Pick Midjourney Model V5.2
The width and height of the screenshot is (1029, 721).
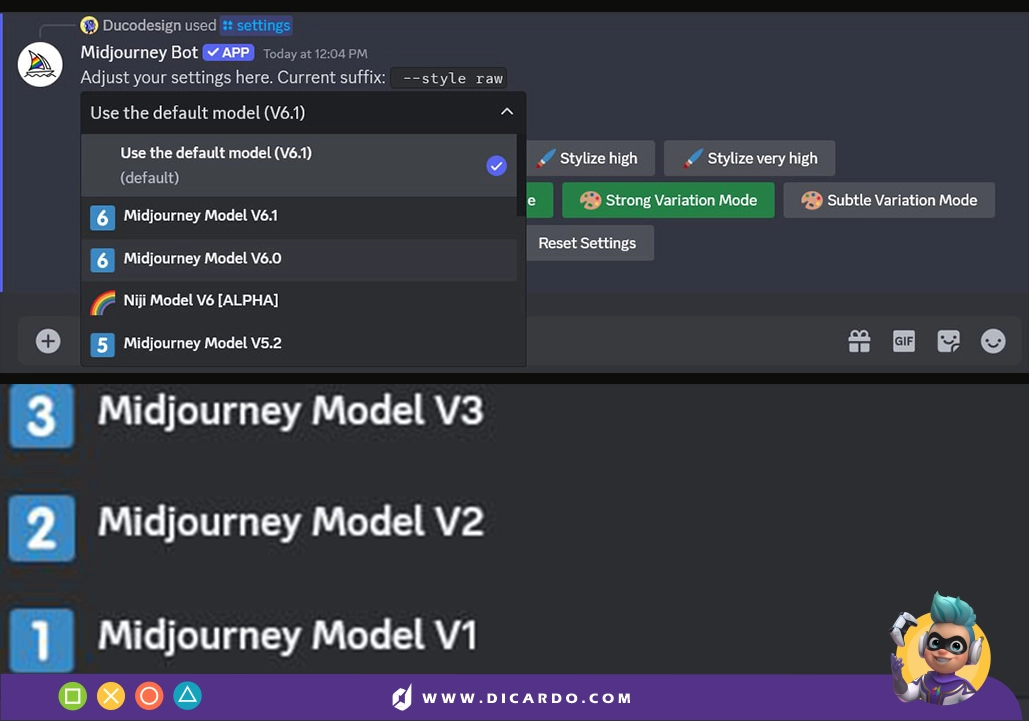pyautogui.click(x=299, y=344)
